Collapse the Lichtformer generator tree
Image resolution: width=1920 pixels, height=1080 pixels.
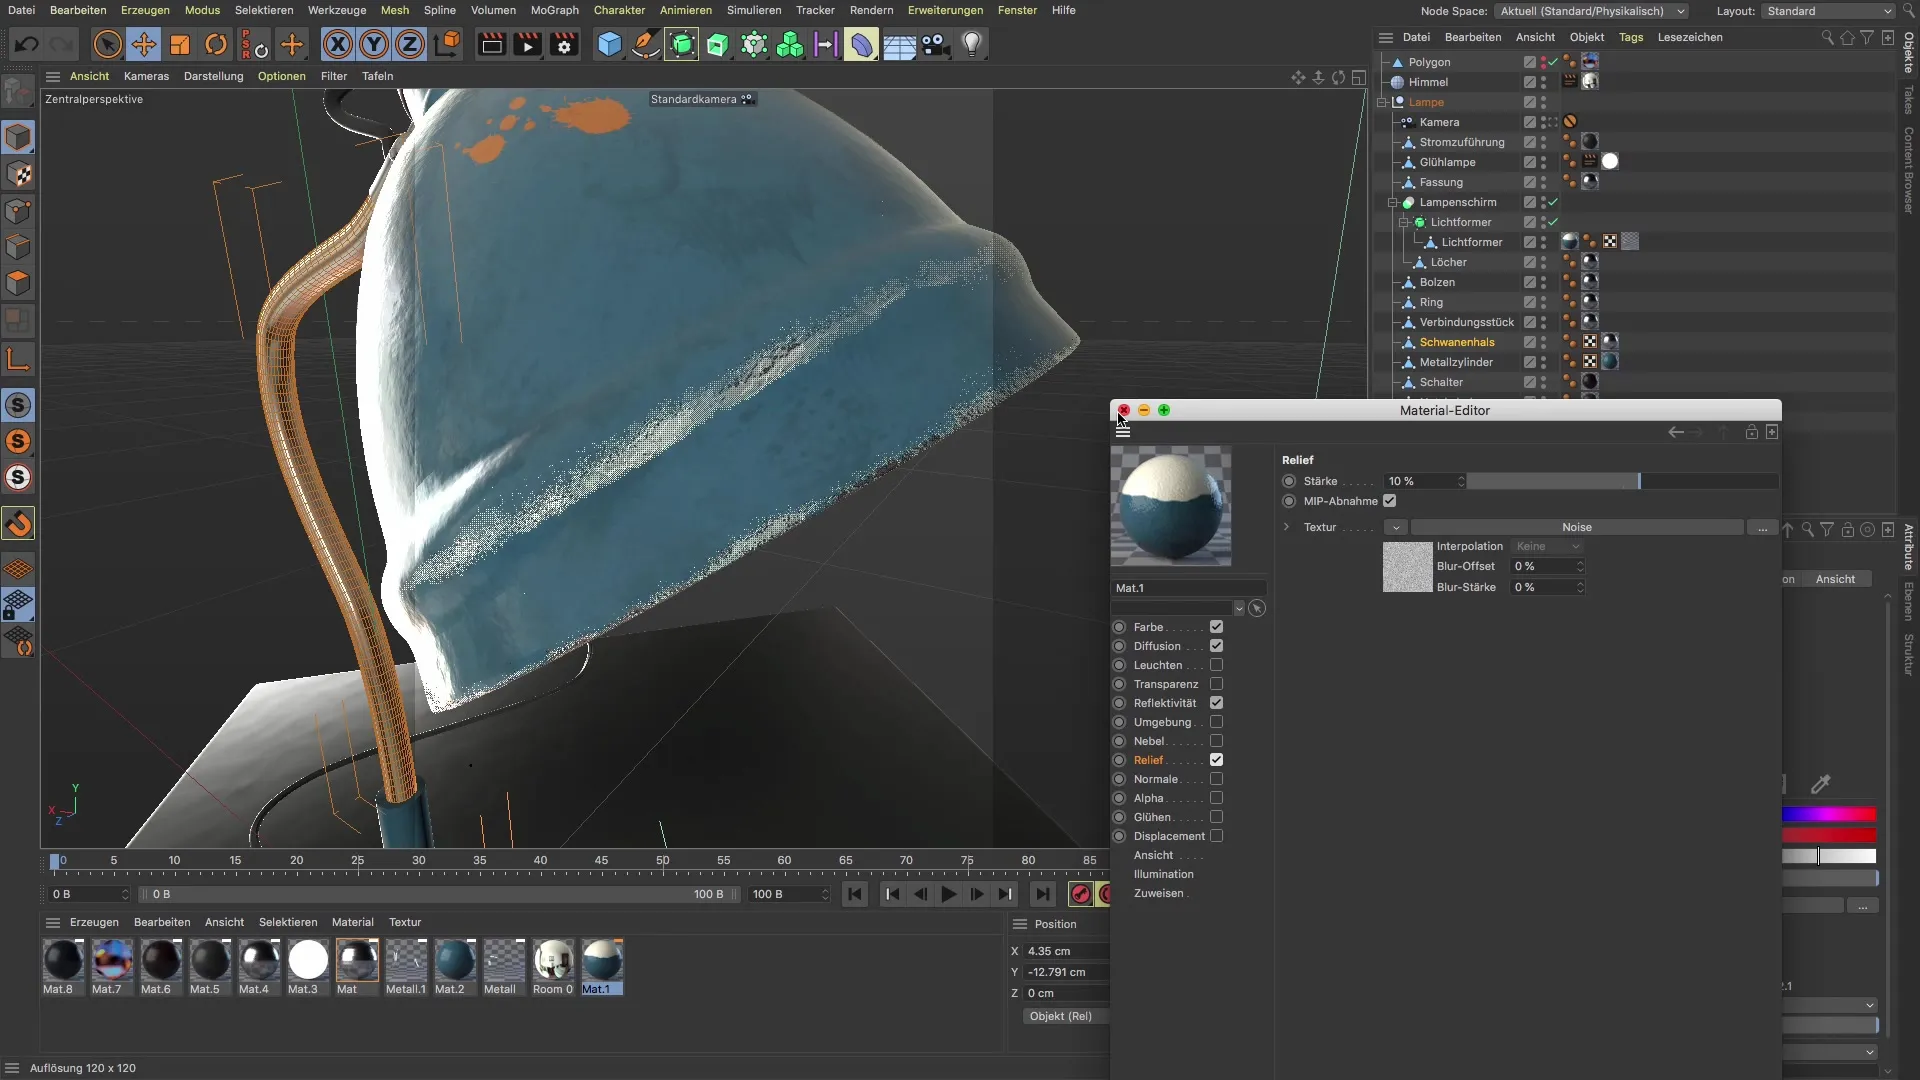[1403, 222]
